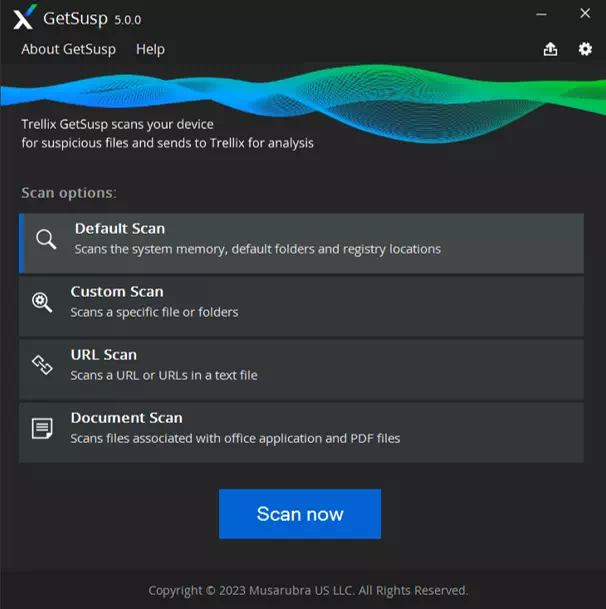Screen dimensions: 606x609
Task: Minimize the GetSusp window
Action: tap(541, 14)
